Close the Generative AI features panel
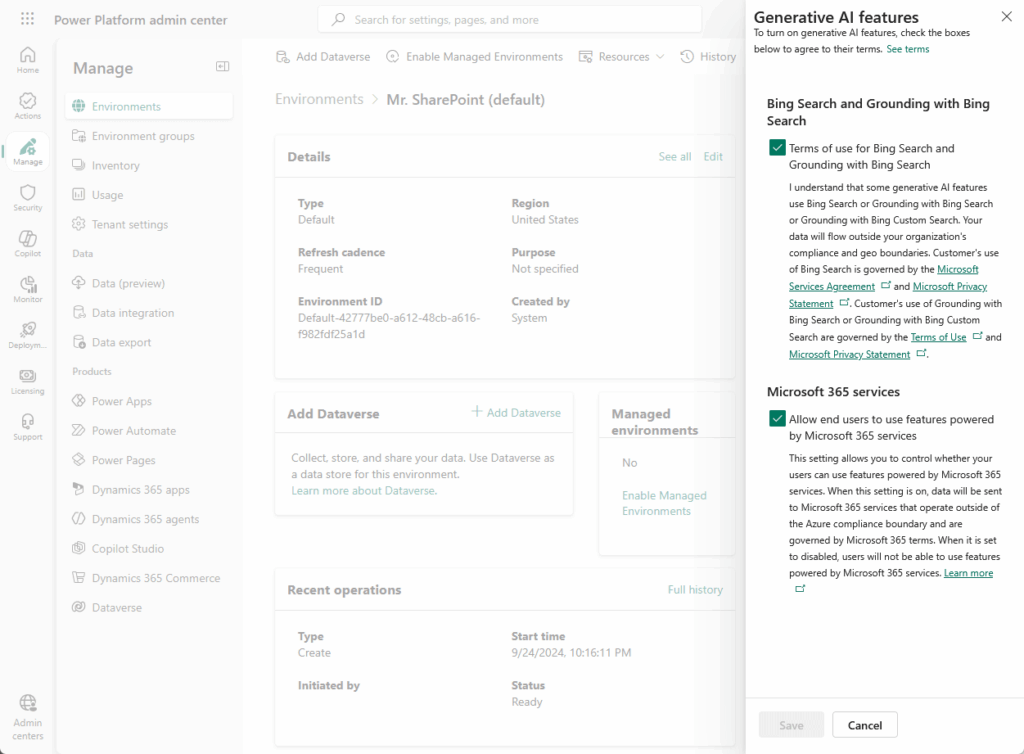Image resolution: width=1024 pixels, height=754 pixels. click(1006, 17)
